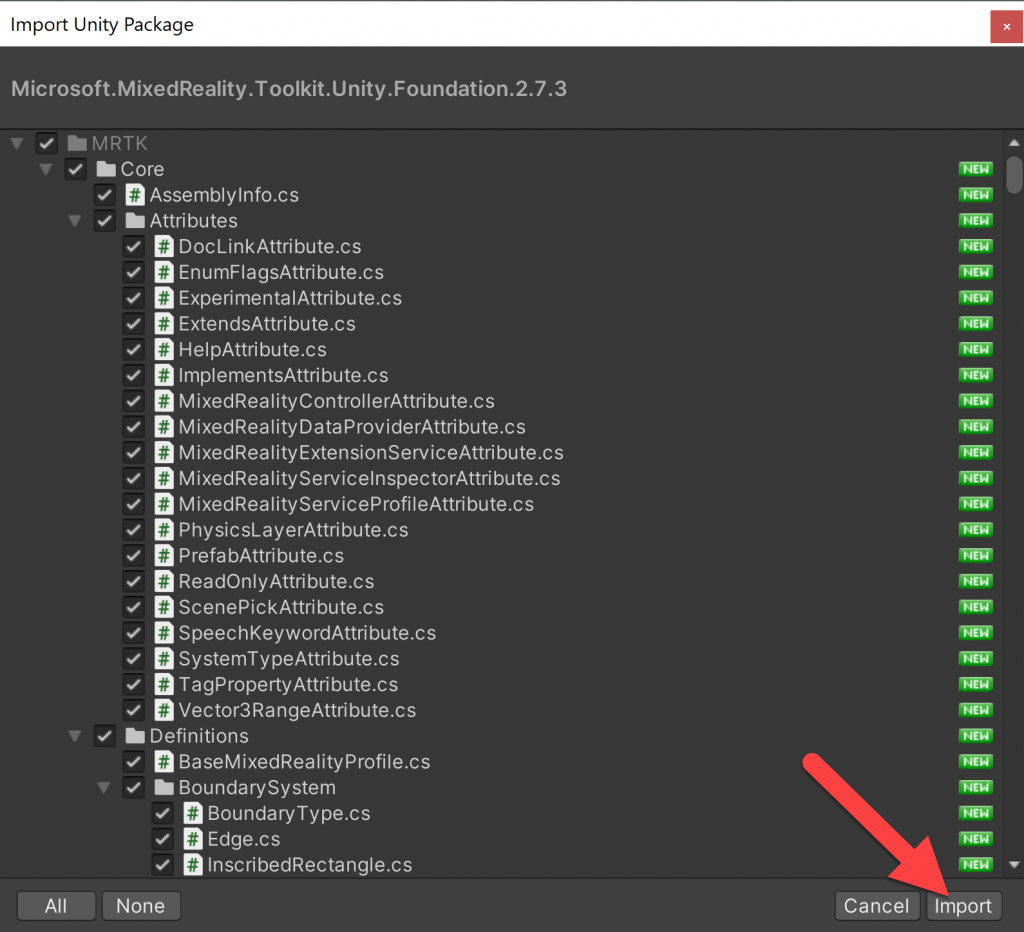
Task: Click the ScenePickAttribute.cs script icon
Action: click(x=164, y=607)
